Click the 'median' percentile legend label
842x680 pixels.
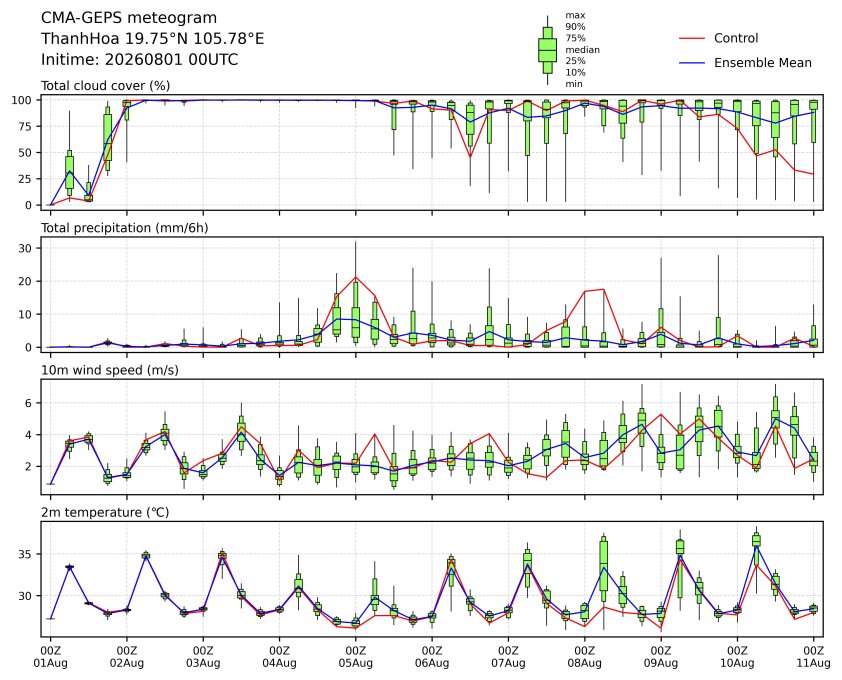pos(582,50)
